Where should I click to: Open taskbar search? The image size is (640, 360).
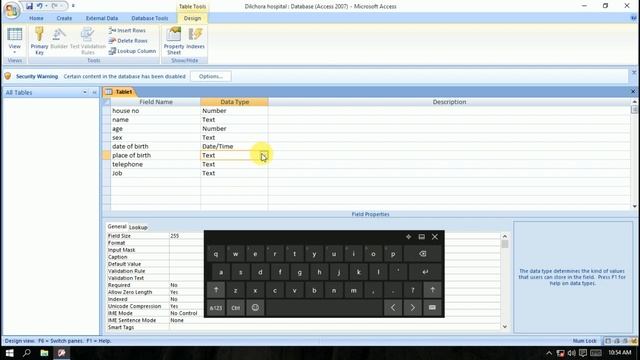click(x=27, y=353)
